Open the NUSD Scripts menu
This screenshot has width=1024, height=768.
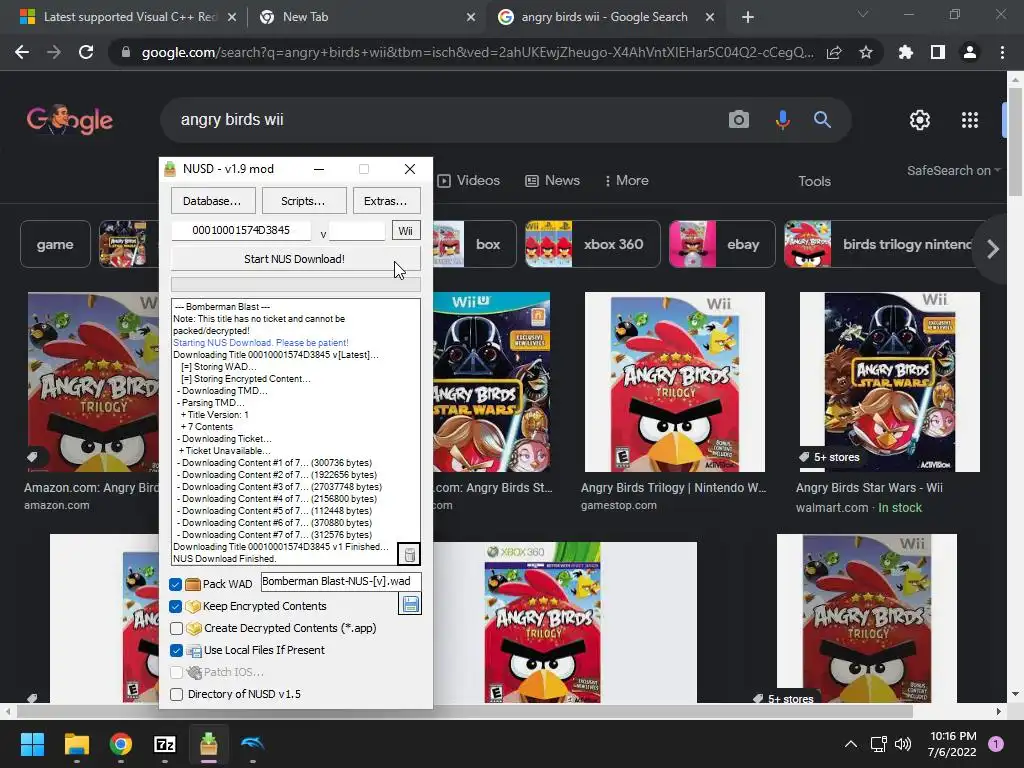pos(303,200)
